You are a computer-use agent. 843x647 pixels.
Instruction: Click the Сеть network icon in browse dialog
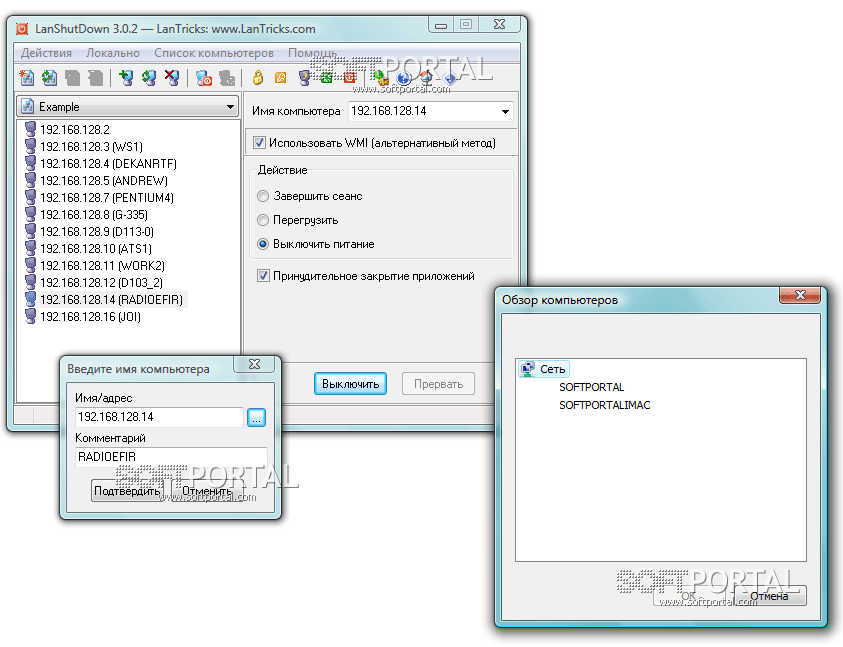click(527, 369)
